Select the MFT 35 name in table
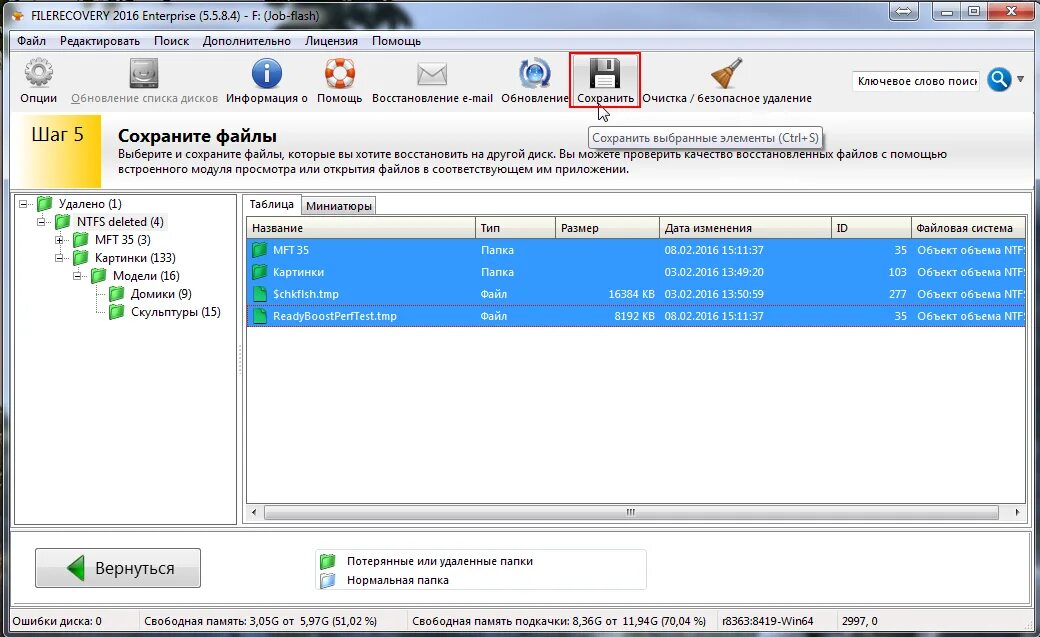The width and height of the screenshot is (1040, 637). pos(291,250)
